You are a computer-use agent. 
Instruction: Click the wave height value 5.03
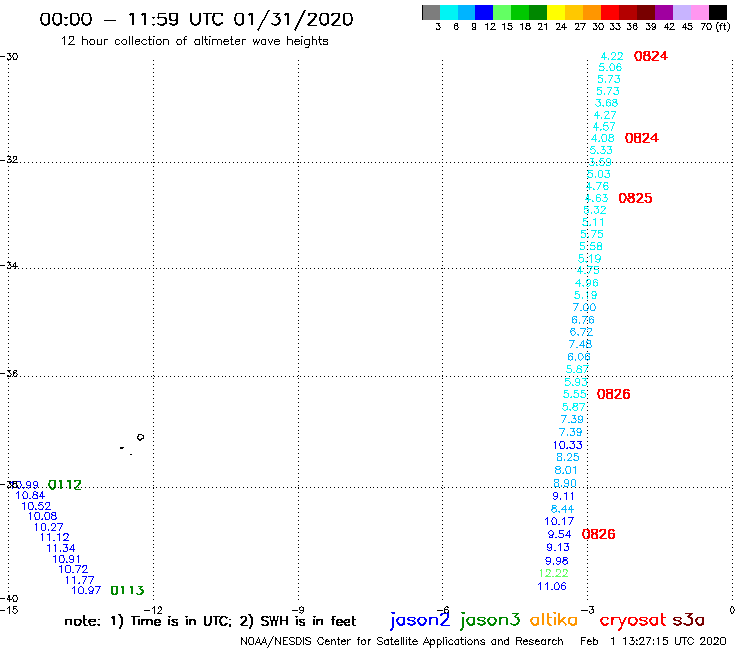pos(598,174)
